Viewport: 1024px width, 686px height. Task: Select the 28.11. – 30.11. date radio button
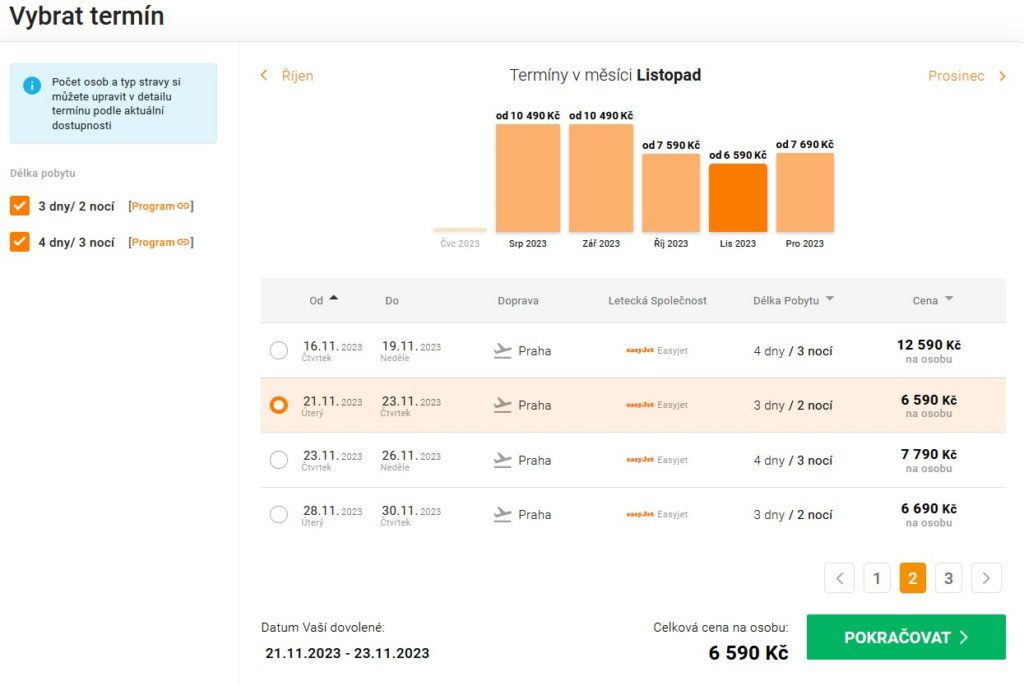click(x=279, y=515)
